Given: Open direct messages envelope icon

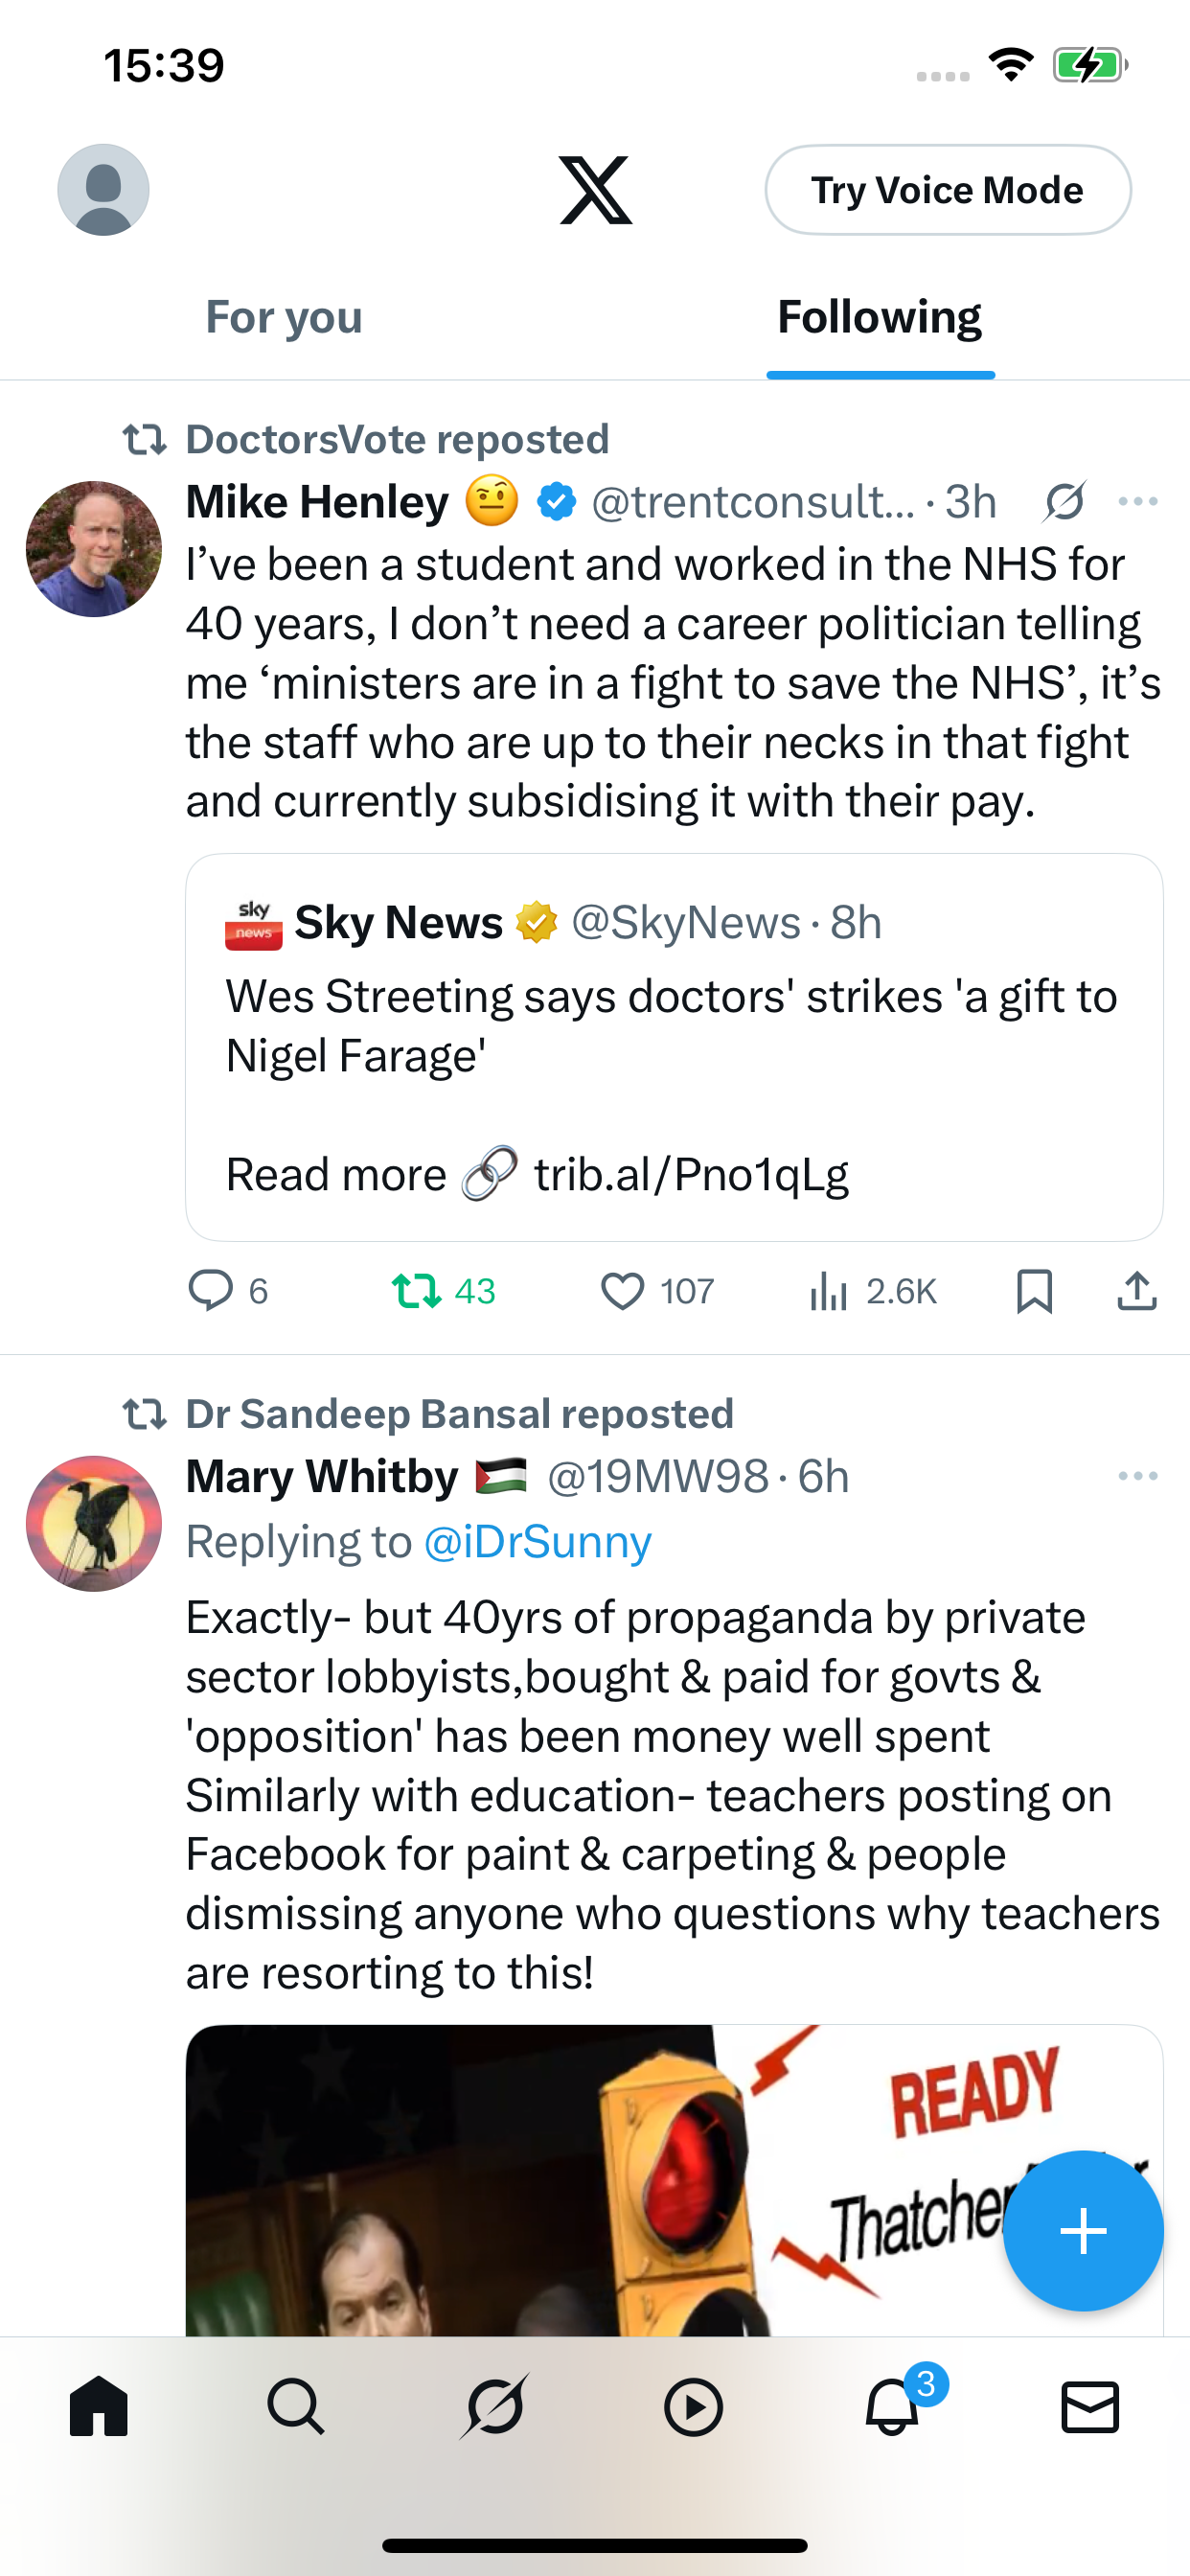Looking at the screenshot, I should coord(1090,2407).
